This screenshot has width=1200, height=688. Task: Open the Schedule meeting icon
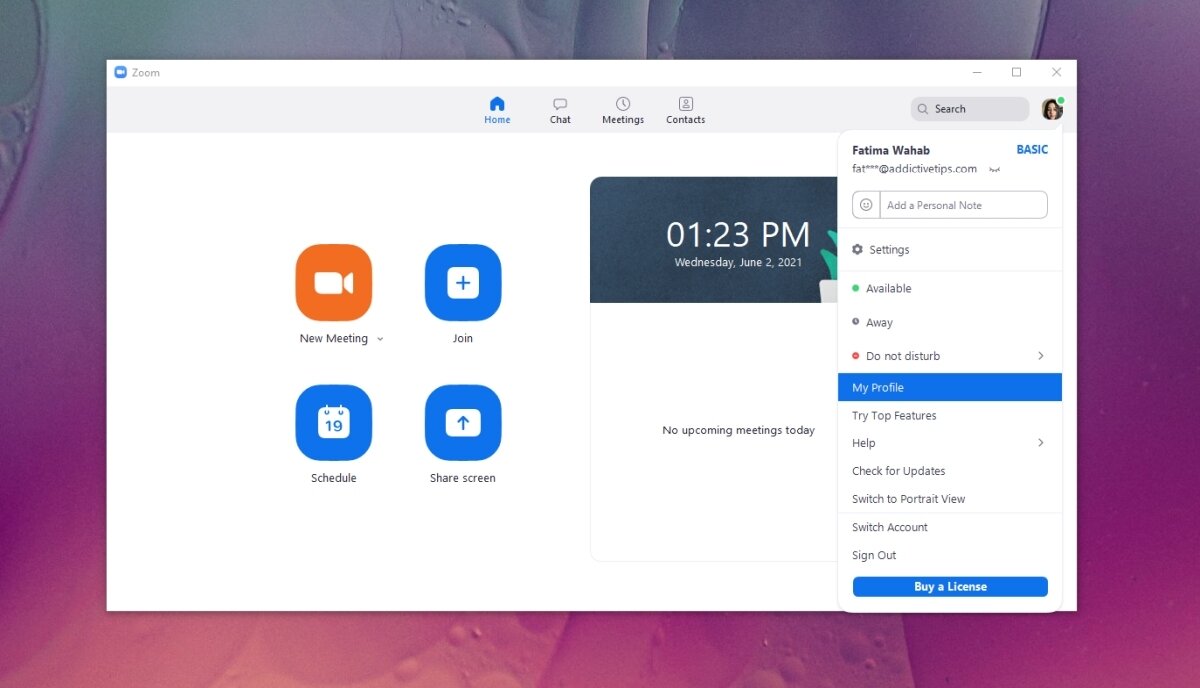pos(334,422)
